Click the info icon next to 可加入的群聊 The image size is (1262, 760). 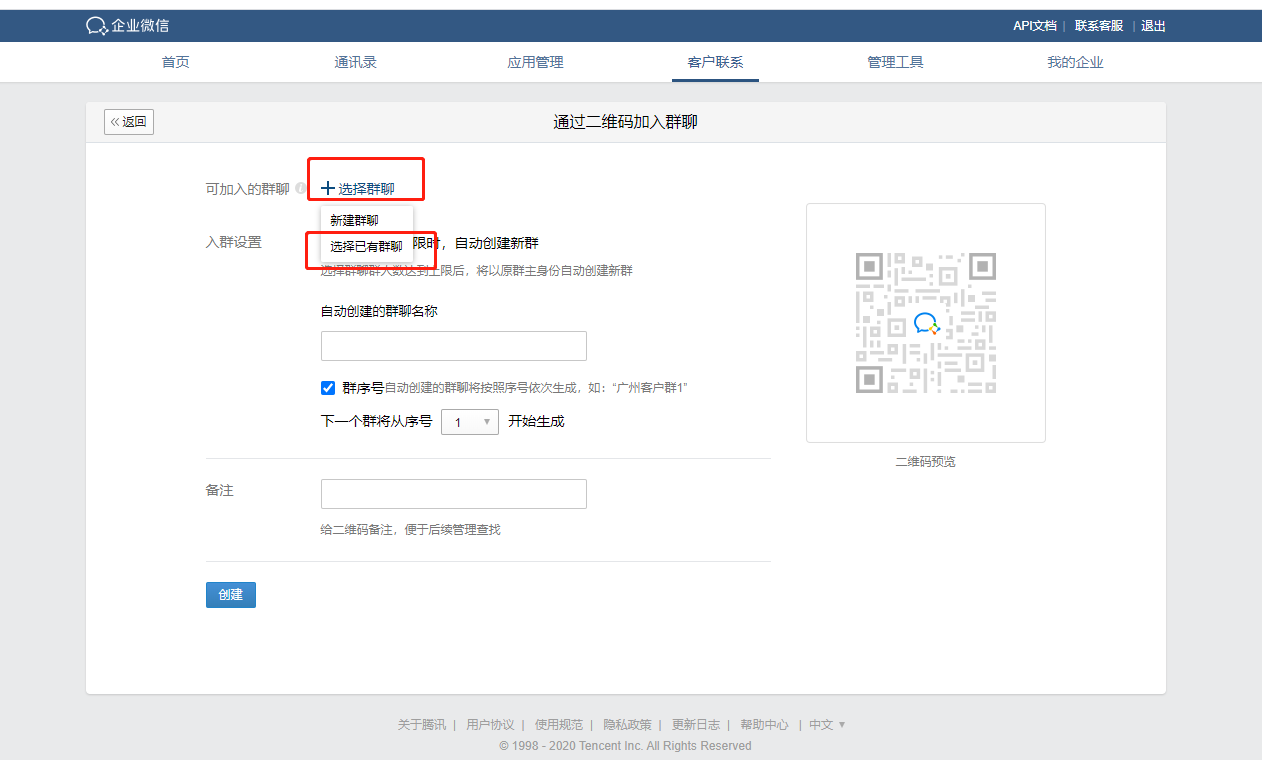point(300,188)
